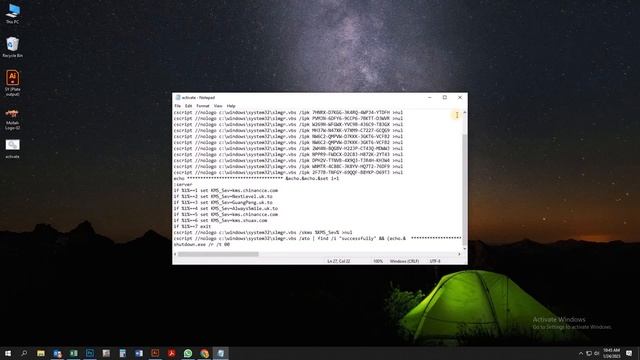640x360 pixels.
Task: Place cursor on the ':server' line
Action: click(183, 184)
